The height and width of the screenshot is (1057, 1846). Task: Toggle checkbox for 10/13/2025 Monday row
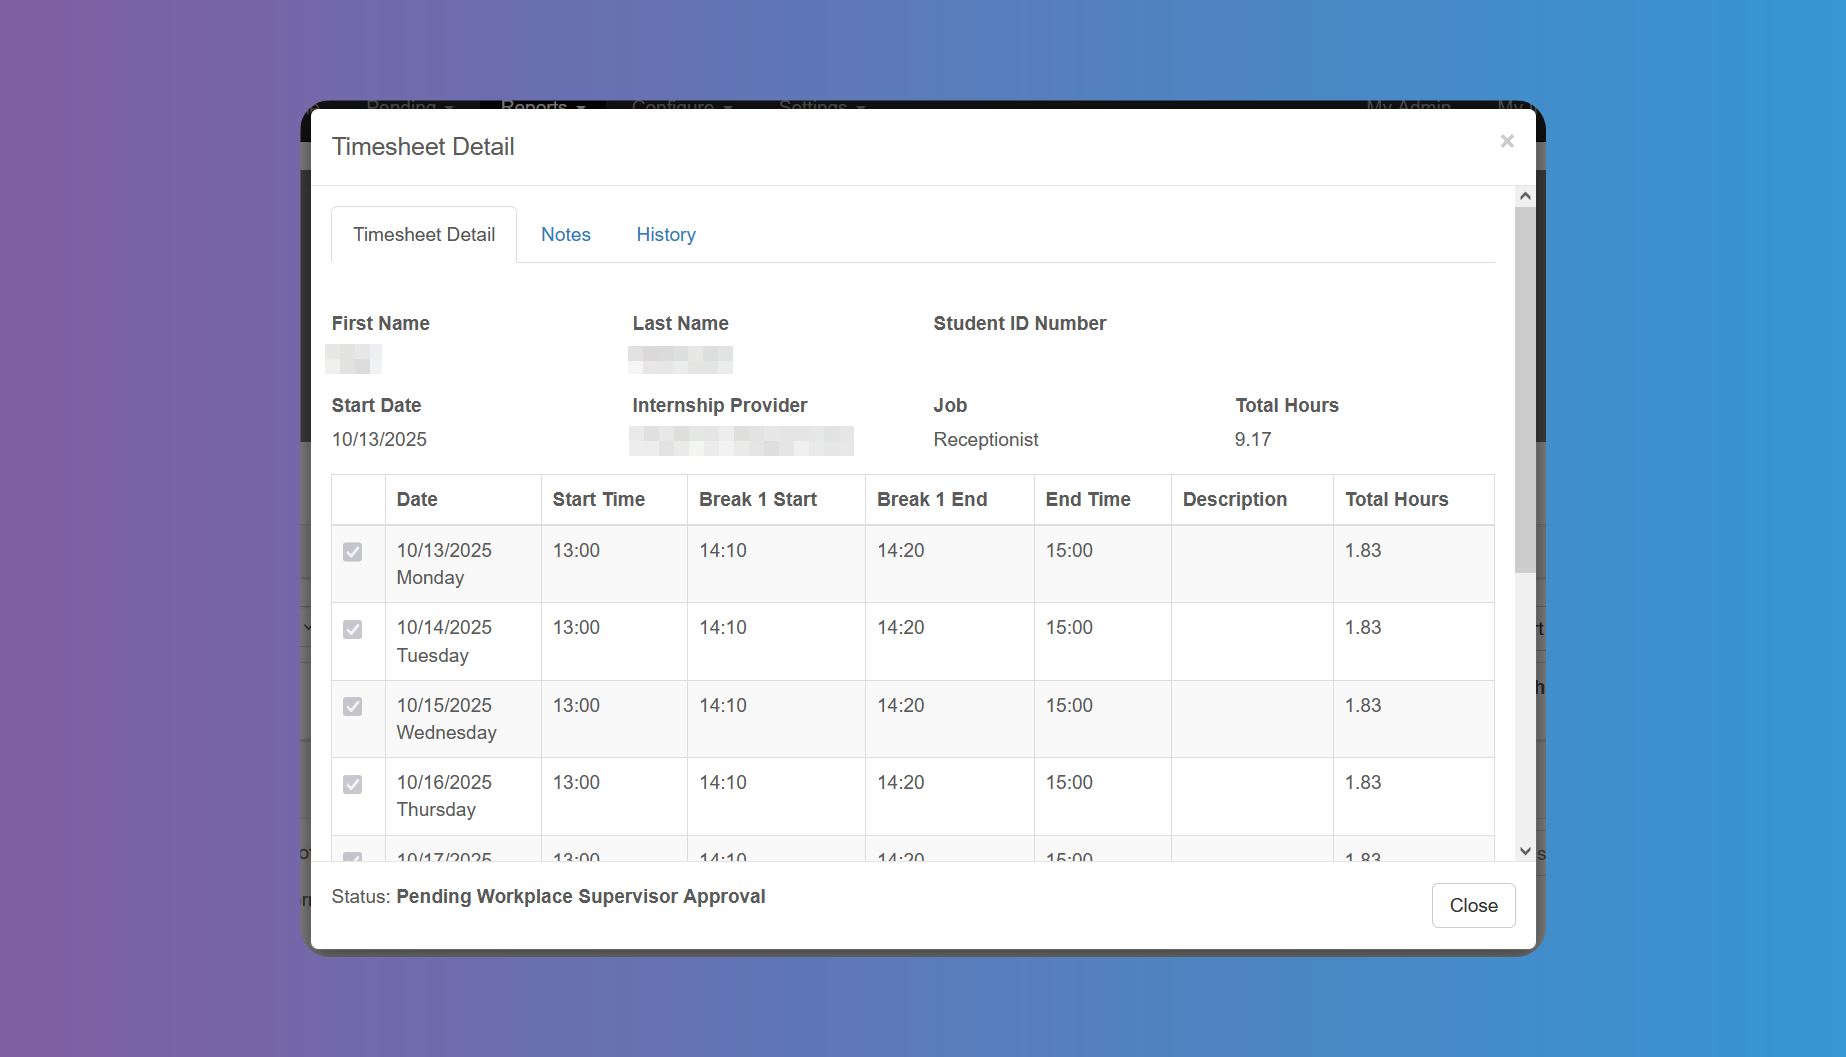[x=352, y=552]
